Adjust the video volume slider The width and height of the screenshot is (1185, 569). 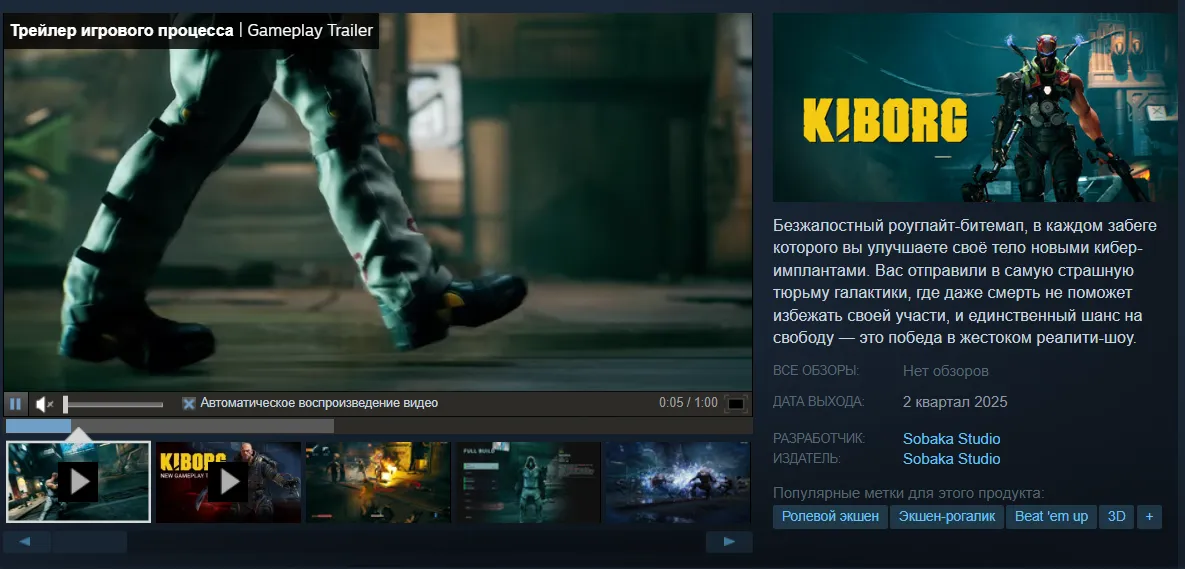click(113, 404)
